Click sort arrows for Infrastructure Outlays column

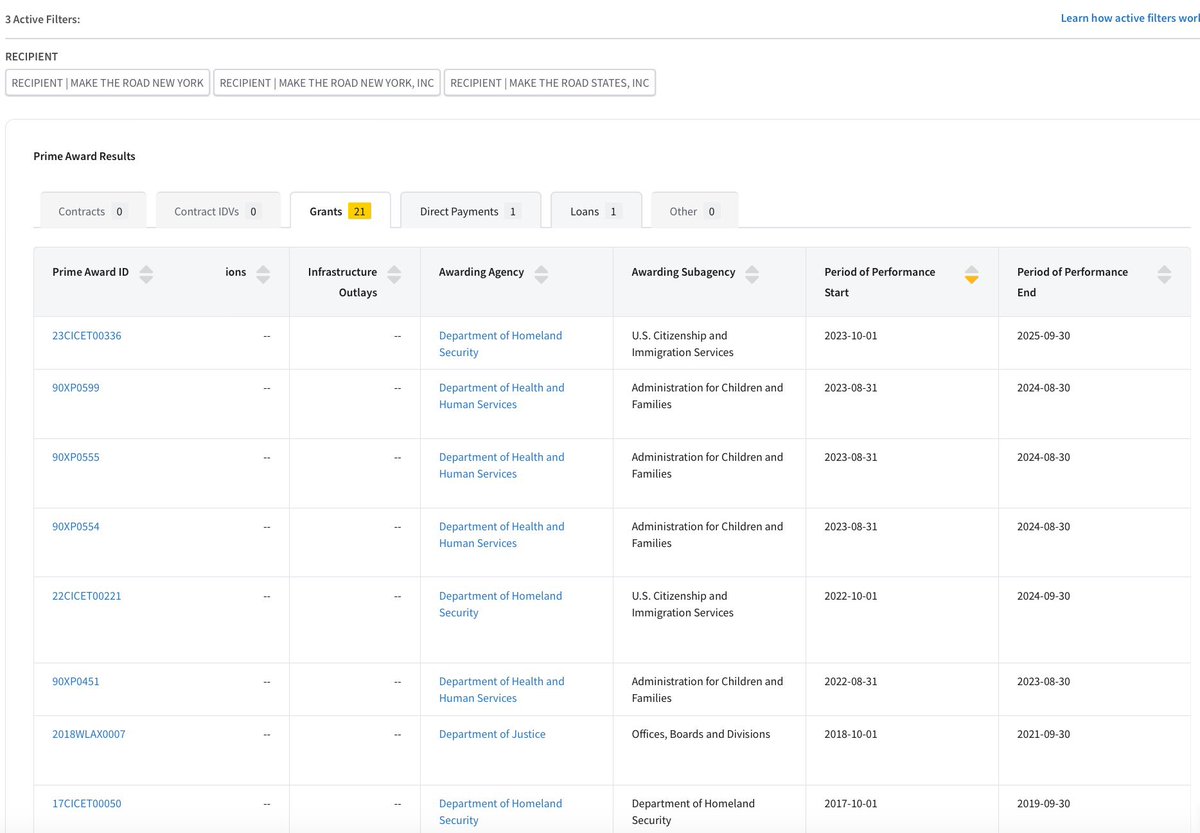tap(394, 273)
